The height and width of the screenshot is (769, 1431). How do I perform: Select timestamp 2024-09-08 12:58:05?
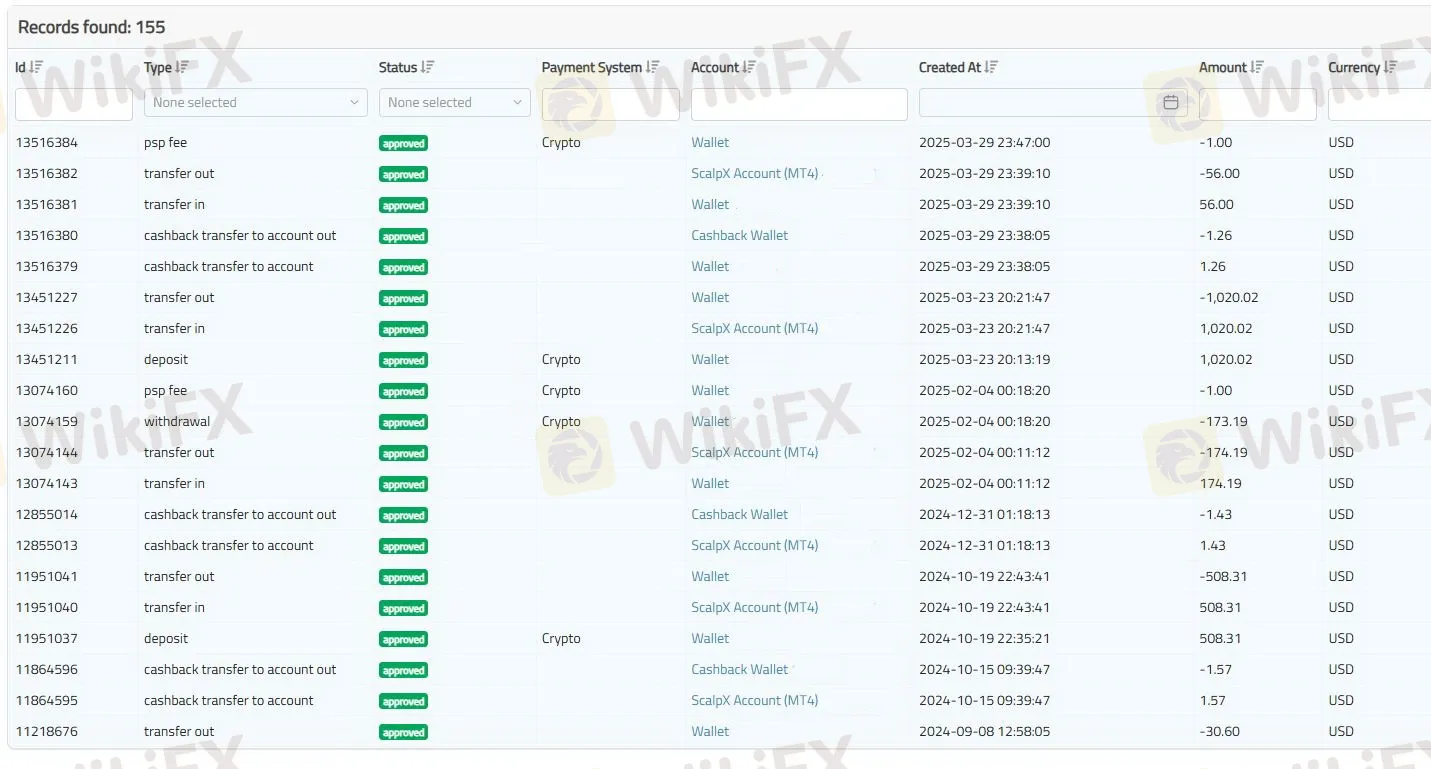point(984,731)
